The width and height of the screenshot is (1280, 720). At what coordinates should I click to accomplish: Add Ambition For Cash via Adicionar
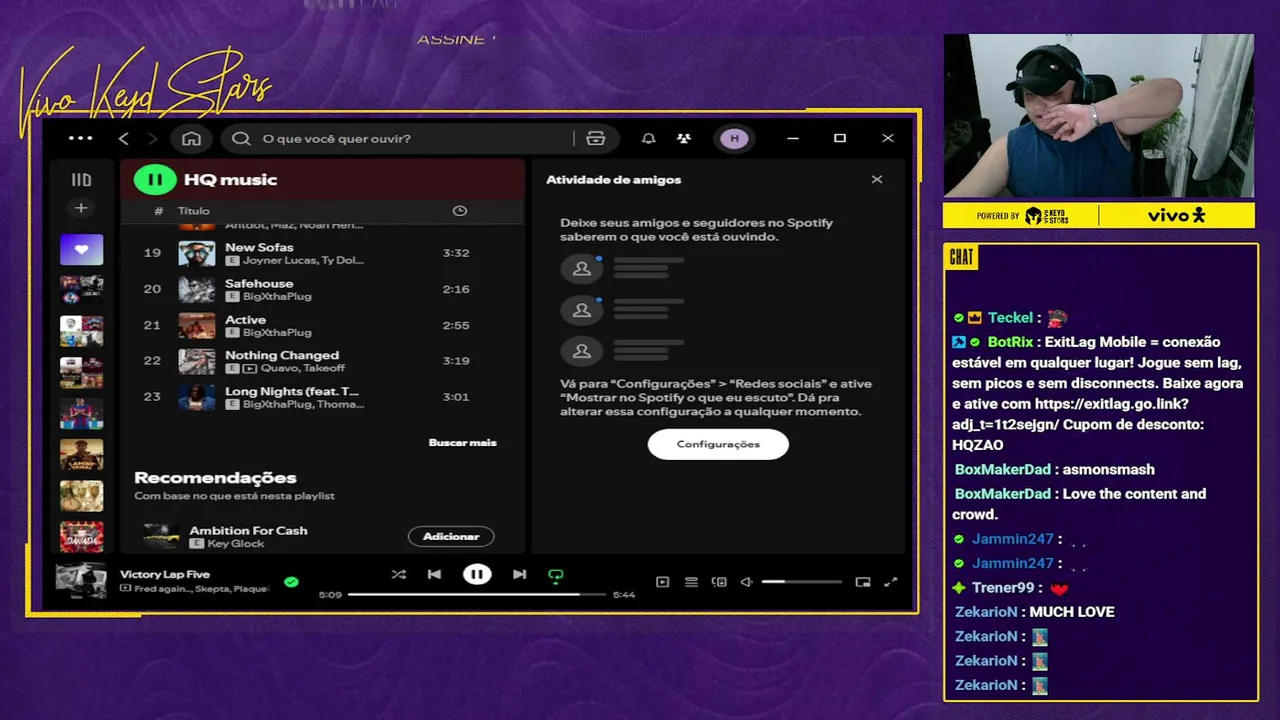pyautogui.click(x=451, y=536)
